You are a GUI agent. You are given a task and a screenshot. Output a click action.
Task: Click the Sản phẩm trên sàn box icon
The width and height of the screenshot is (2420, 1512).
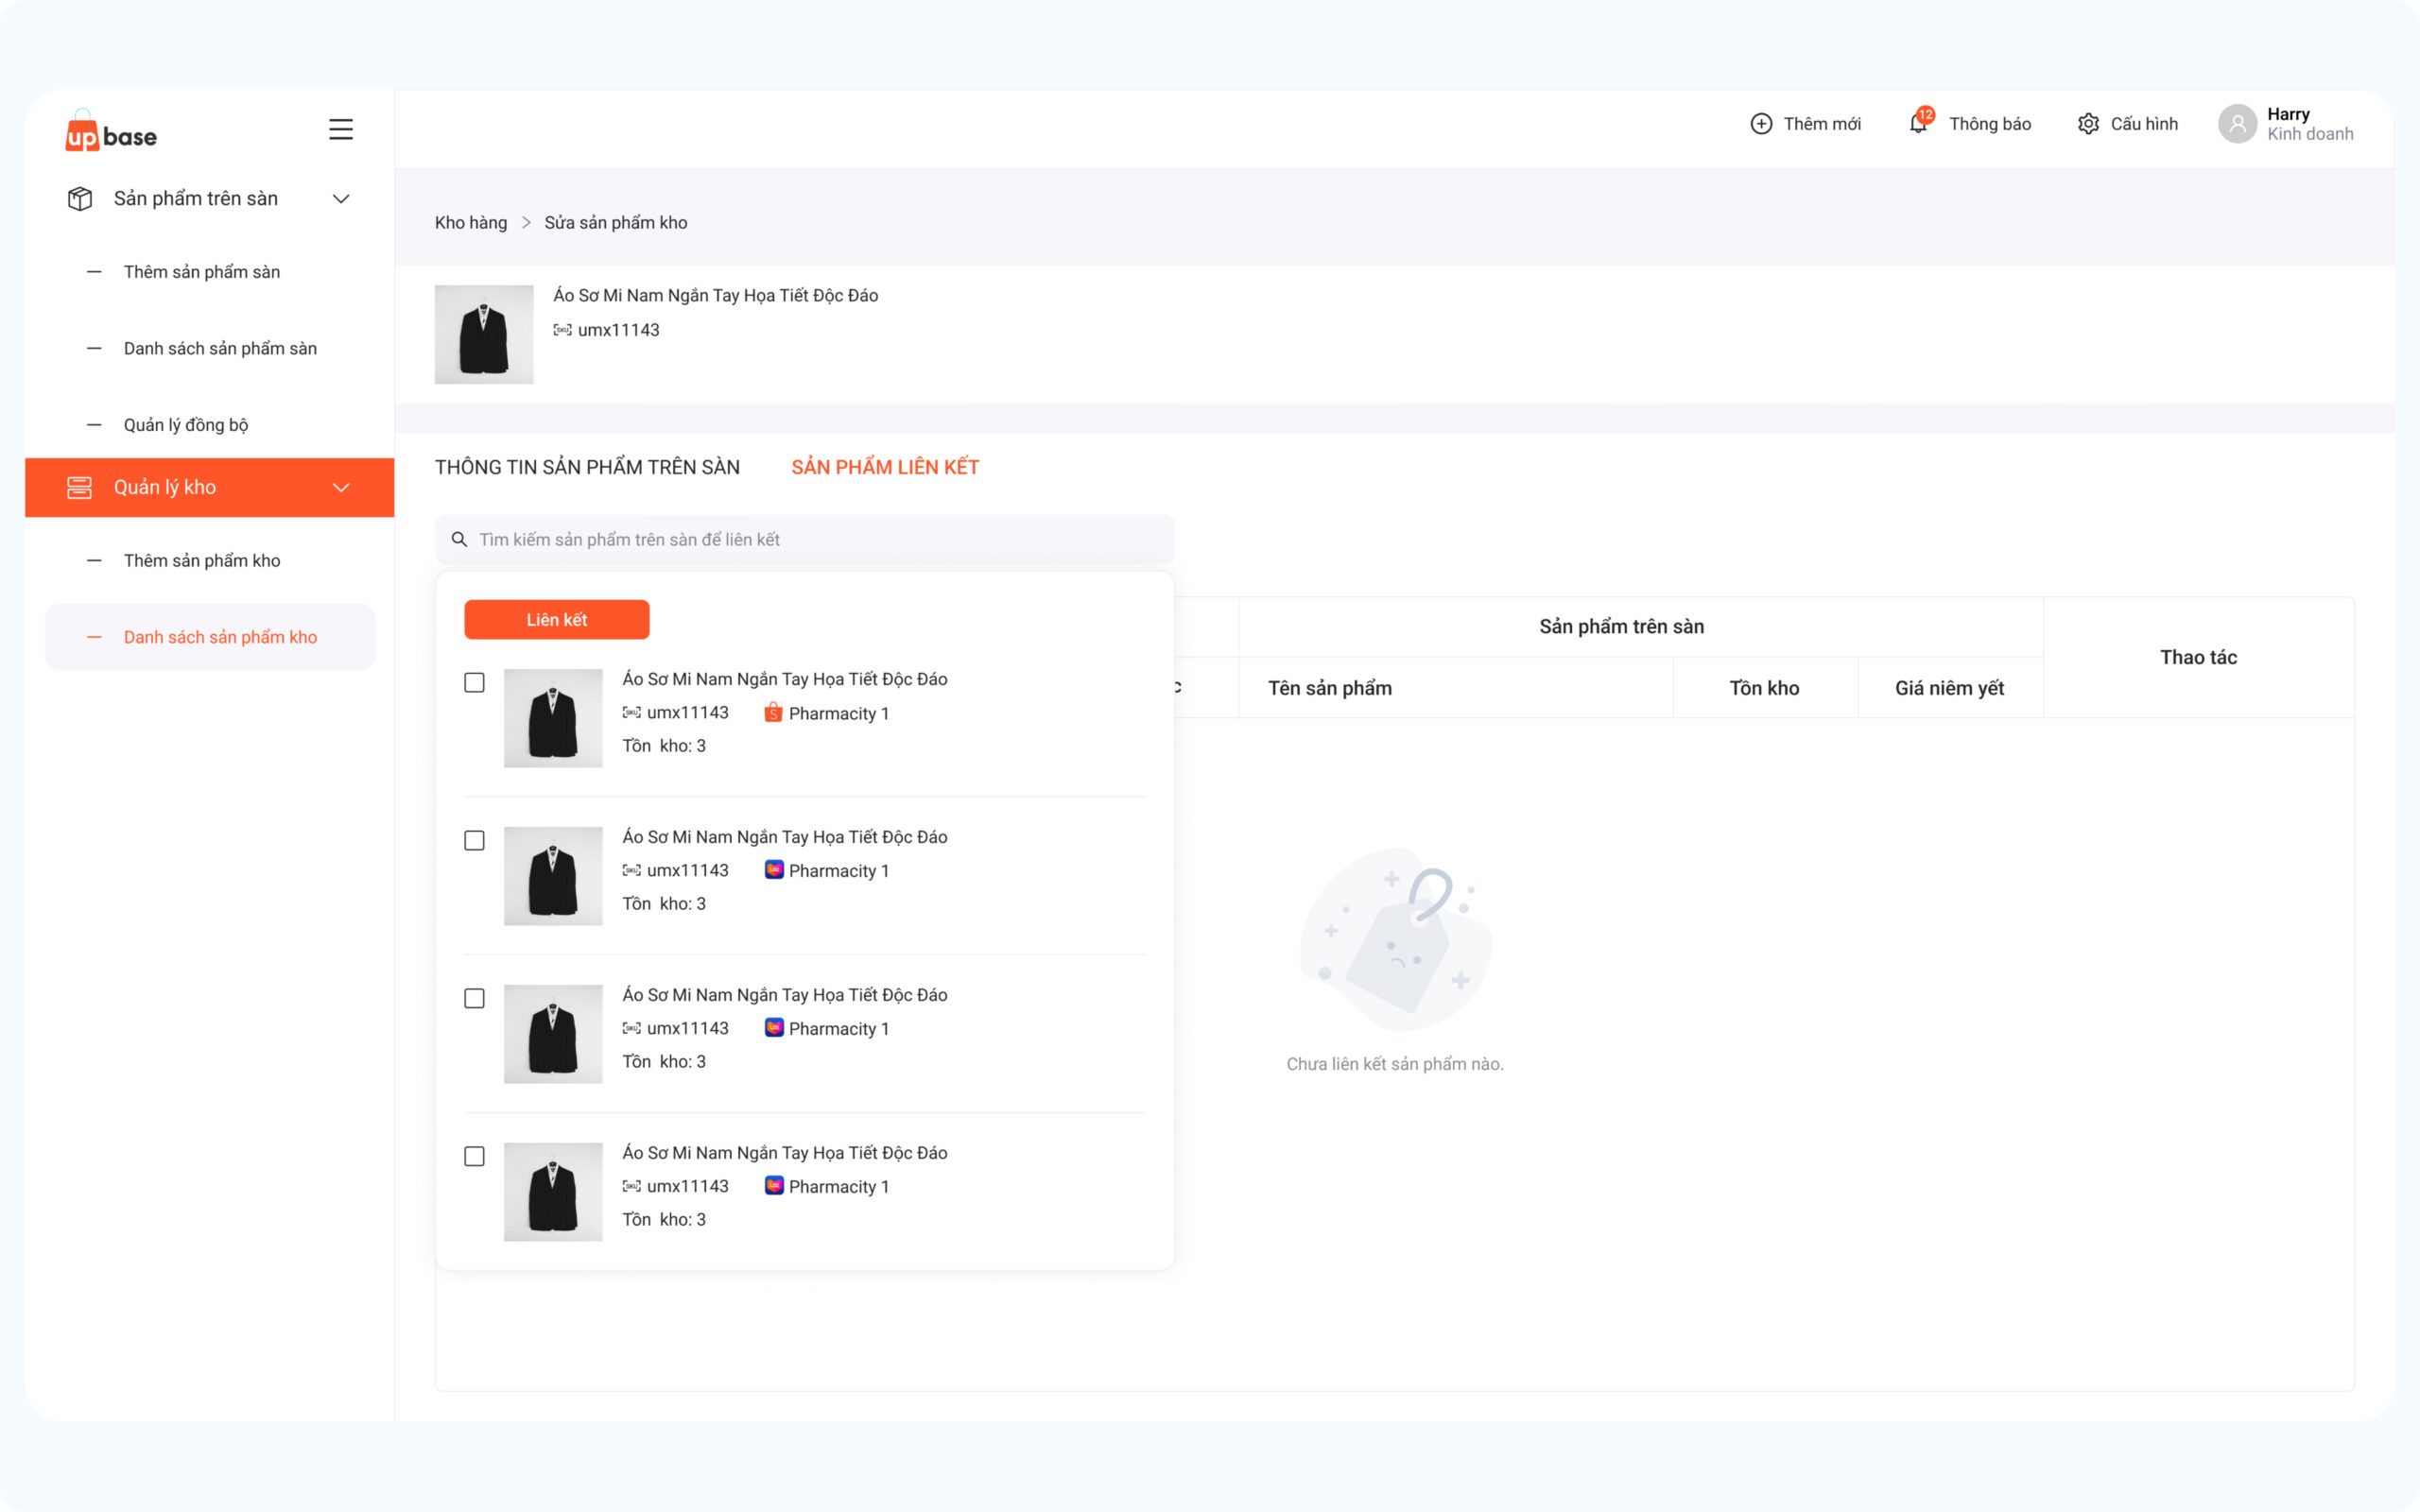[x=80, y=199]
